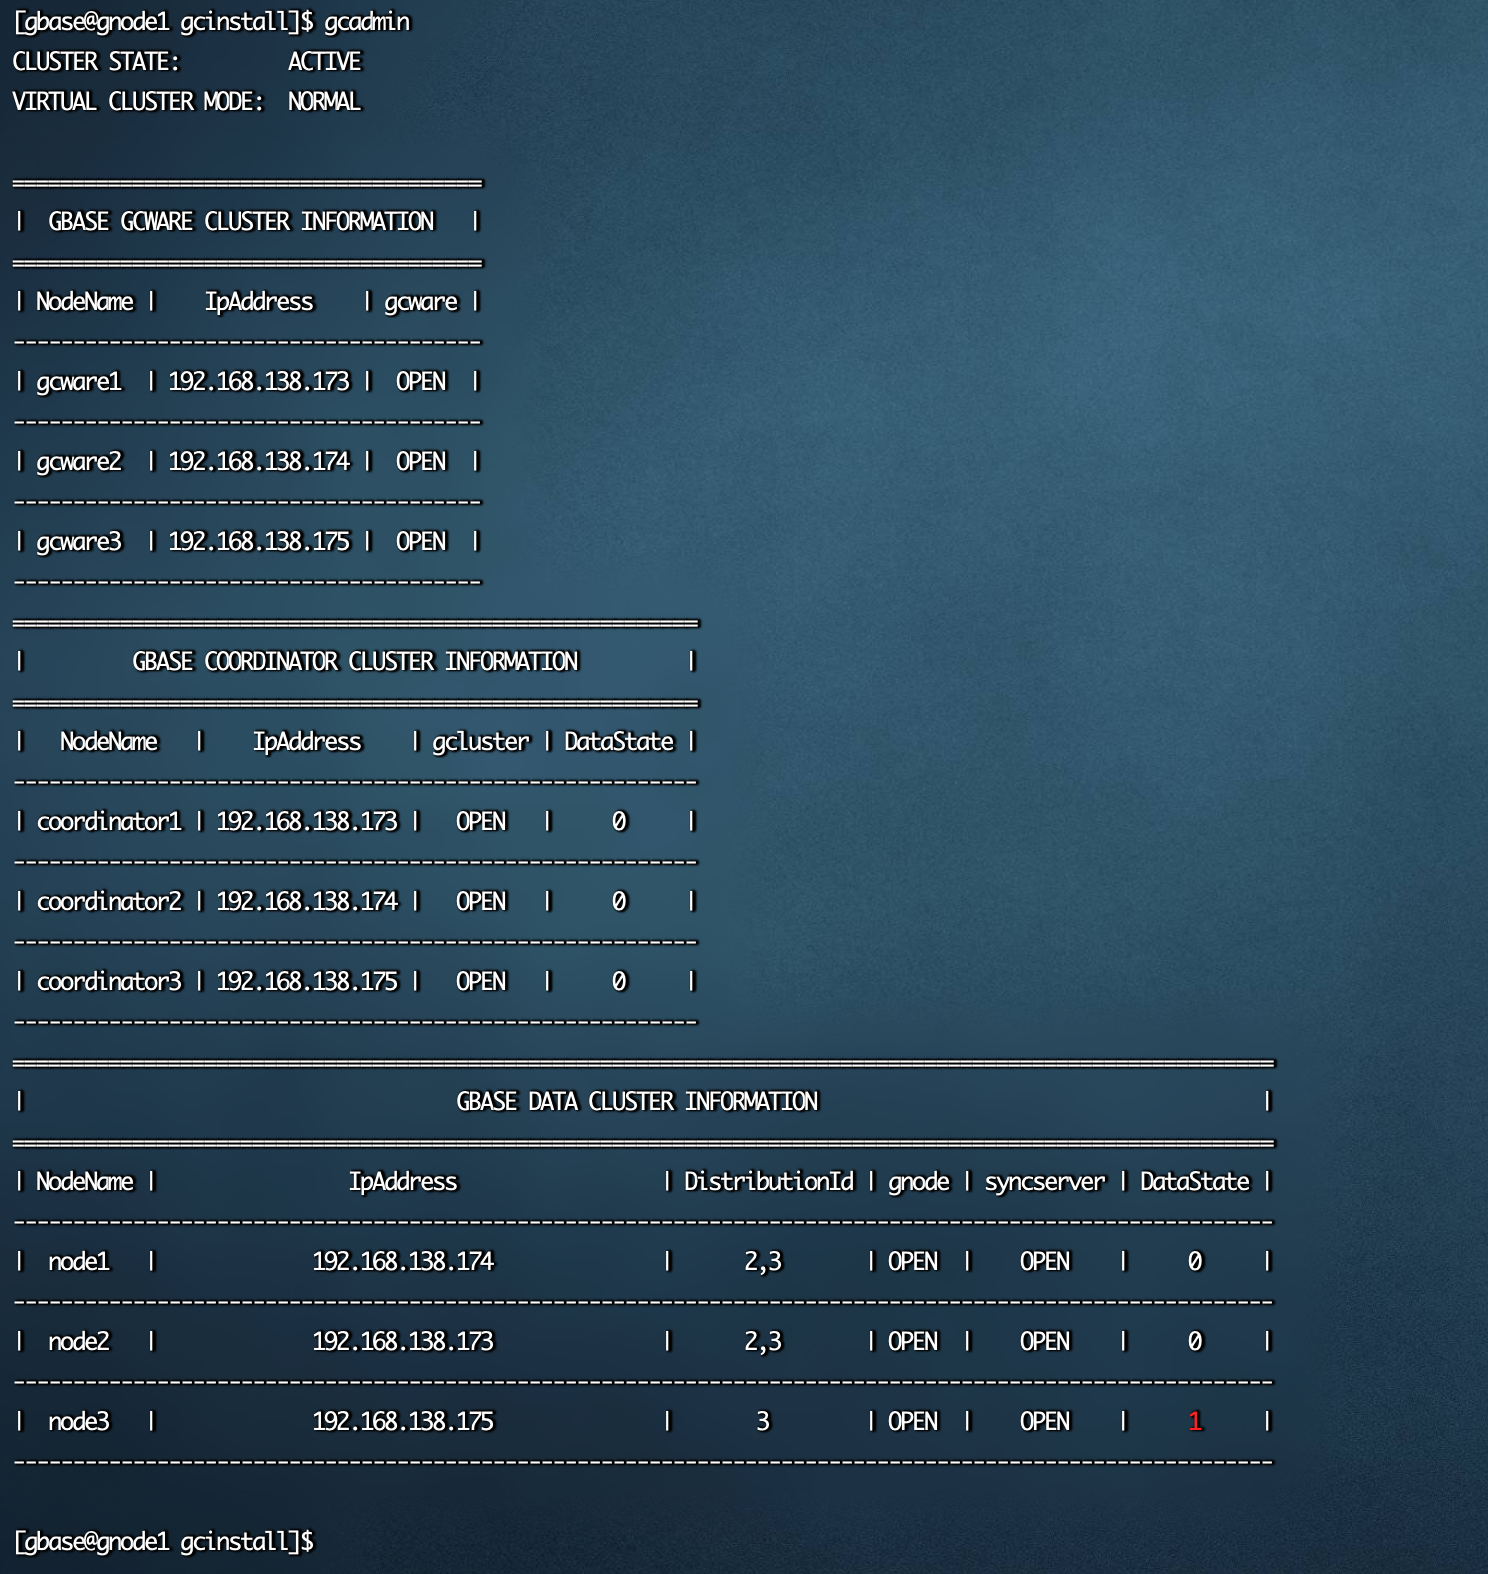The width and height of the screenshot is (1488, 1574).
Task: Click the IpAddress header of the coordinator table
Action: tap(307, 742)
